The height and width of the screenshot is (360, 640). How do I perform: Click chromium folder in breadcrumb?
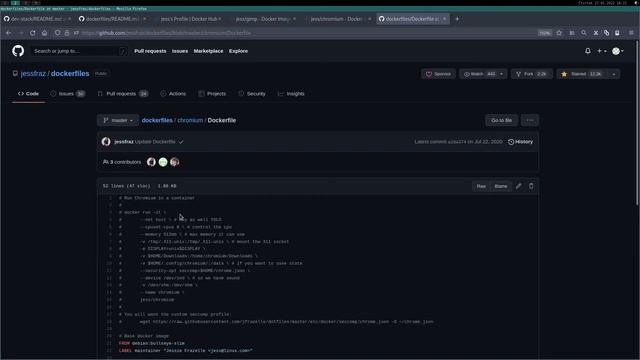[x=190, y=120]
